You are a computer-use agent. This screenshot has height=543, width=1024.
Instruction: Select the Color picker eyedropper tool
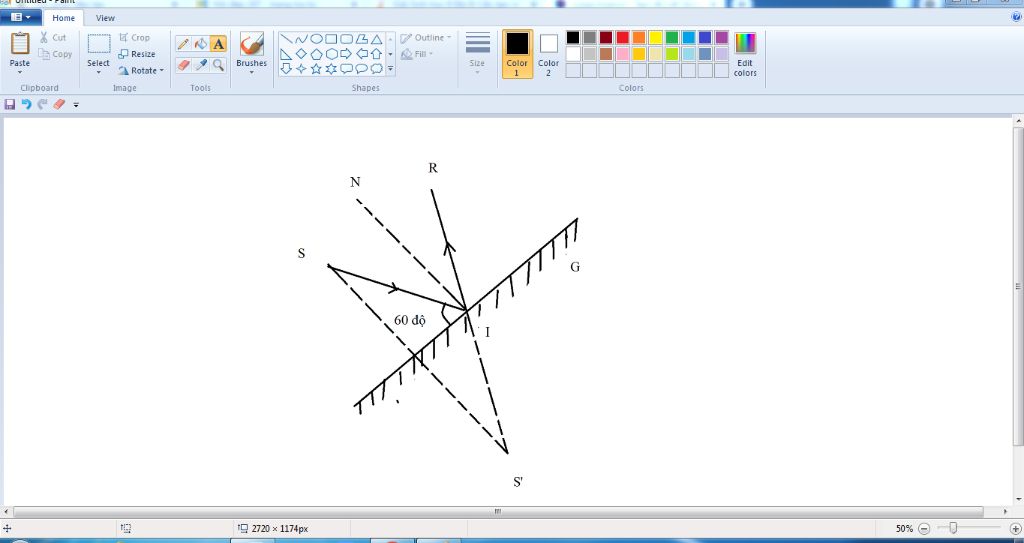tap(201, 65)
